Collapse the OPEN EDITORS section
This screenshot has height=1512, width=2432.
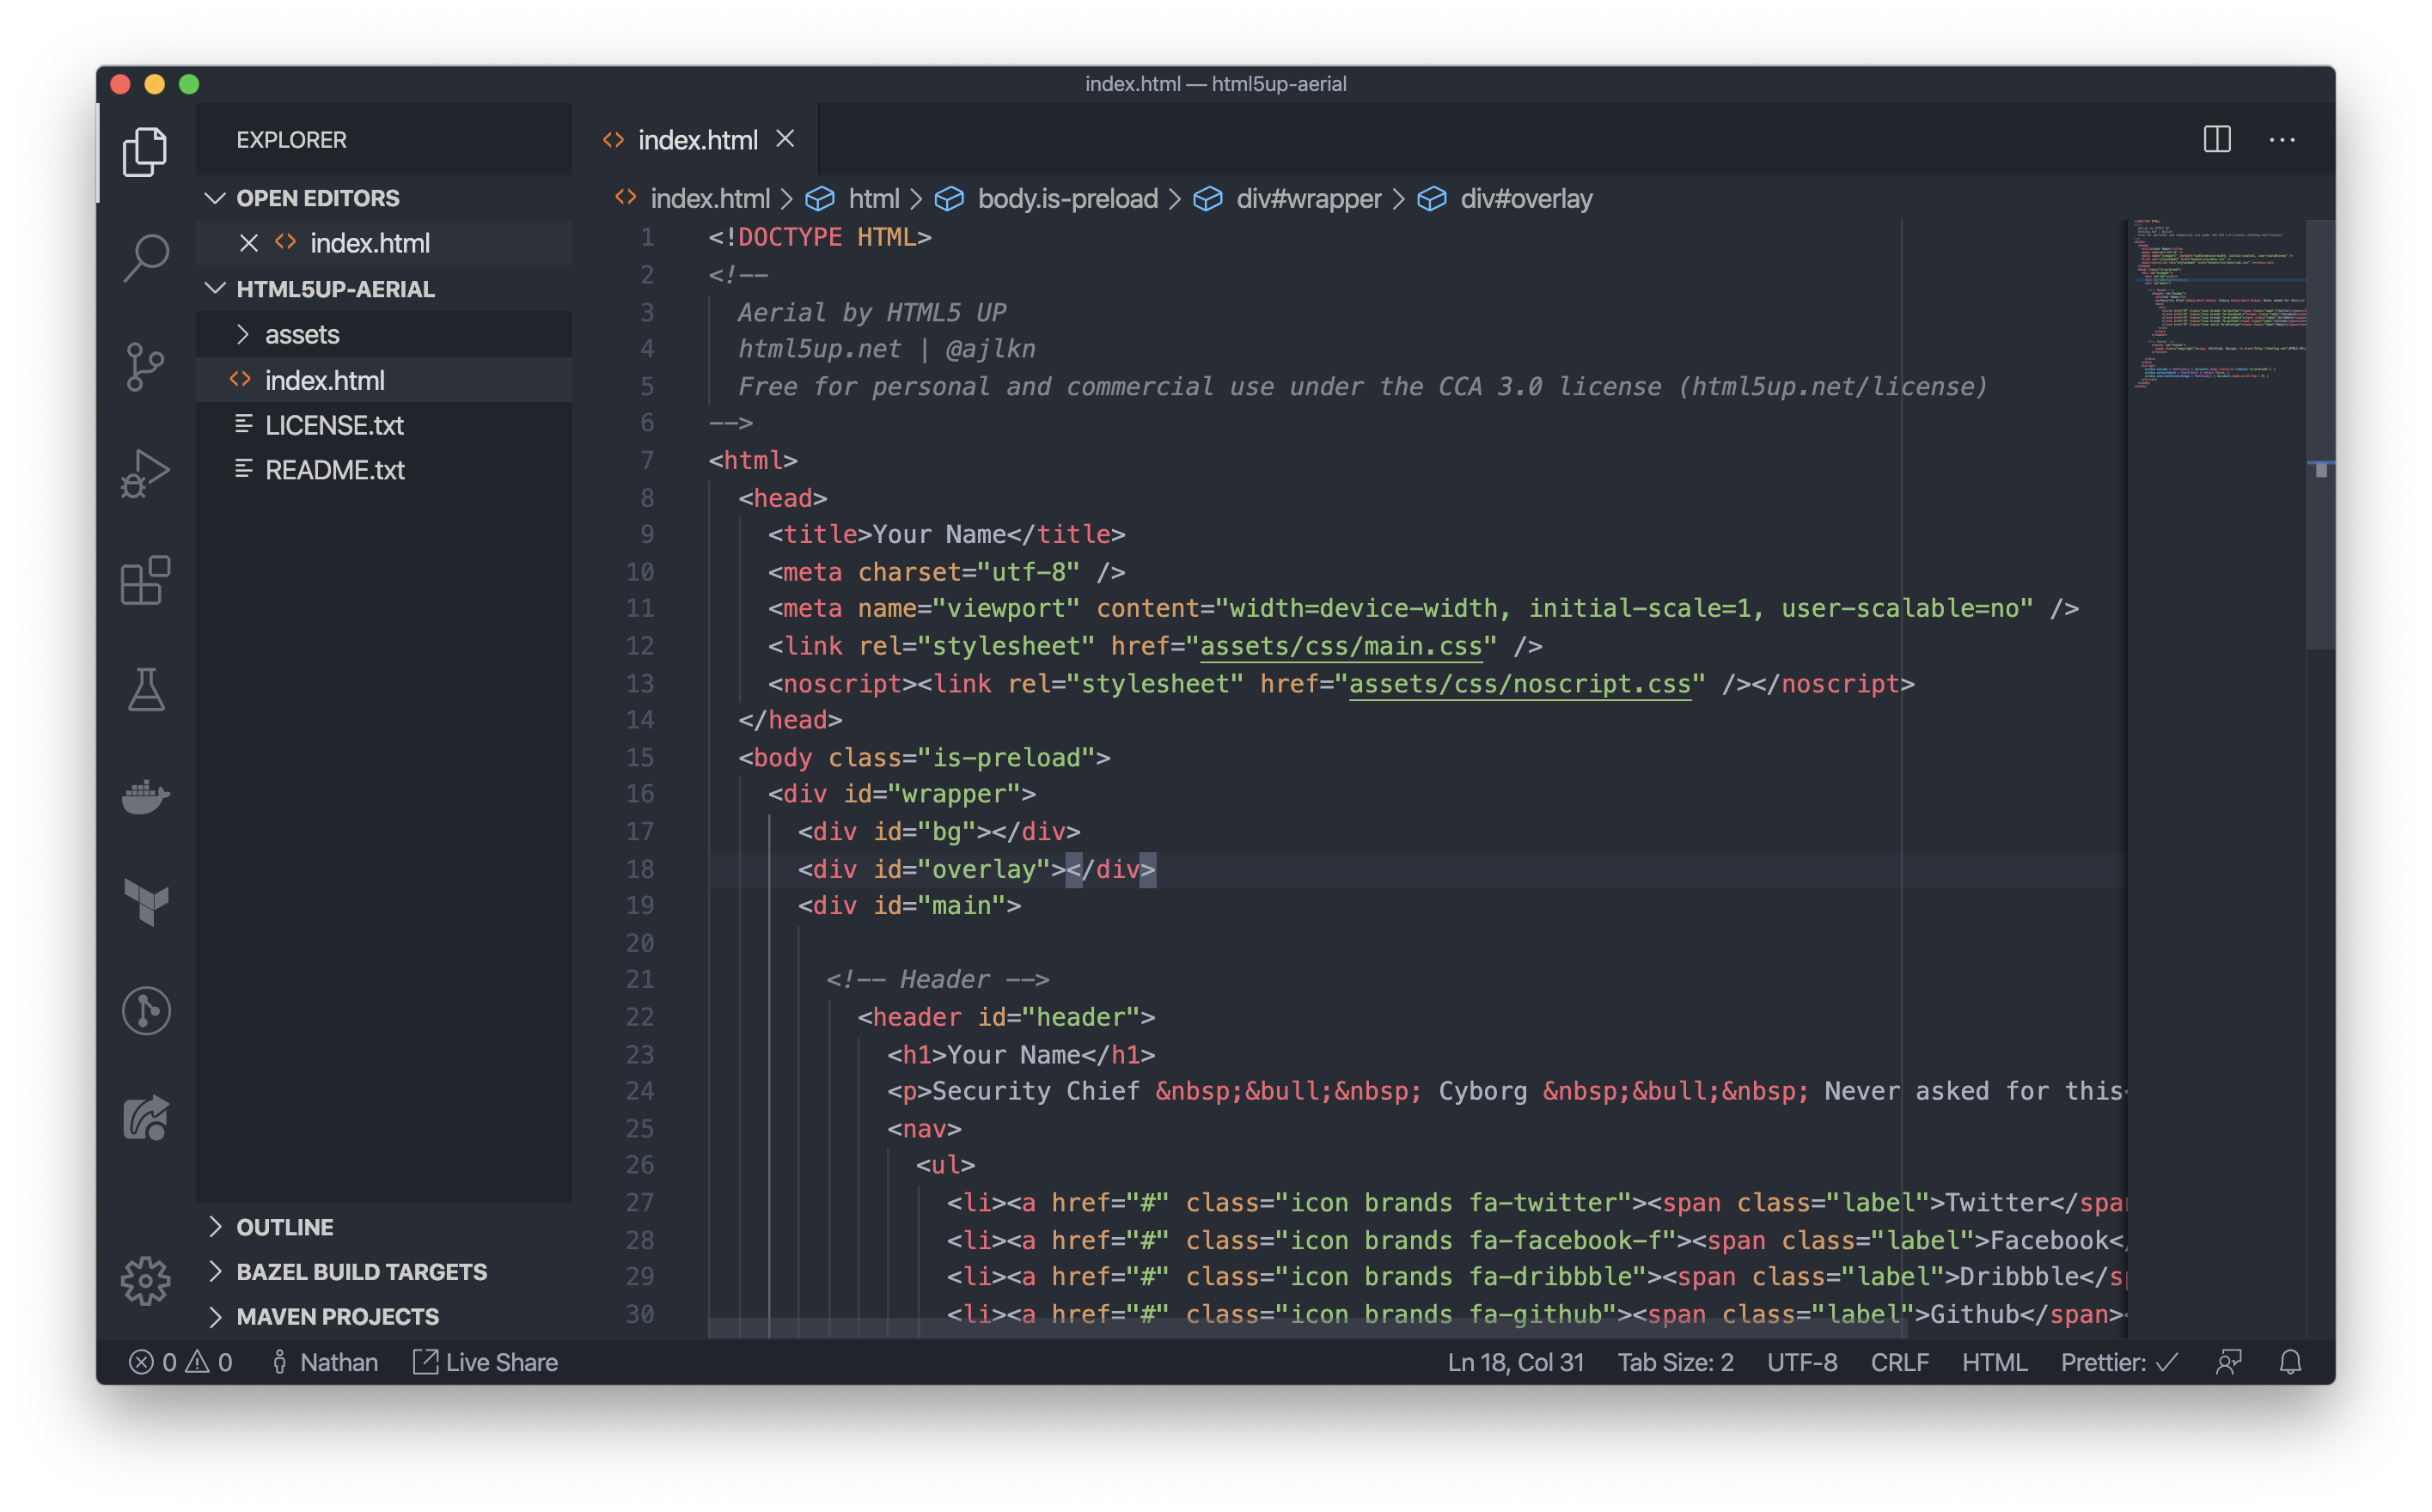click(317, 198)
